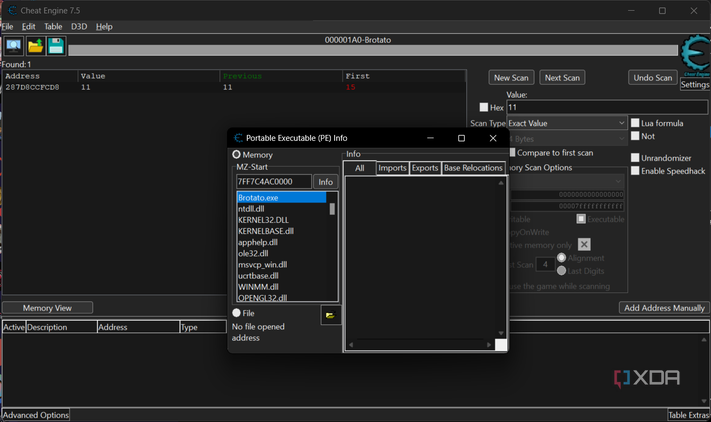
Task: Select WINMM.dll in module list
Action: click(x=282, y=286)
